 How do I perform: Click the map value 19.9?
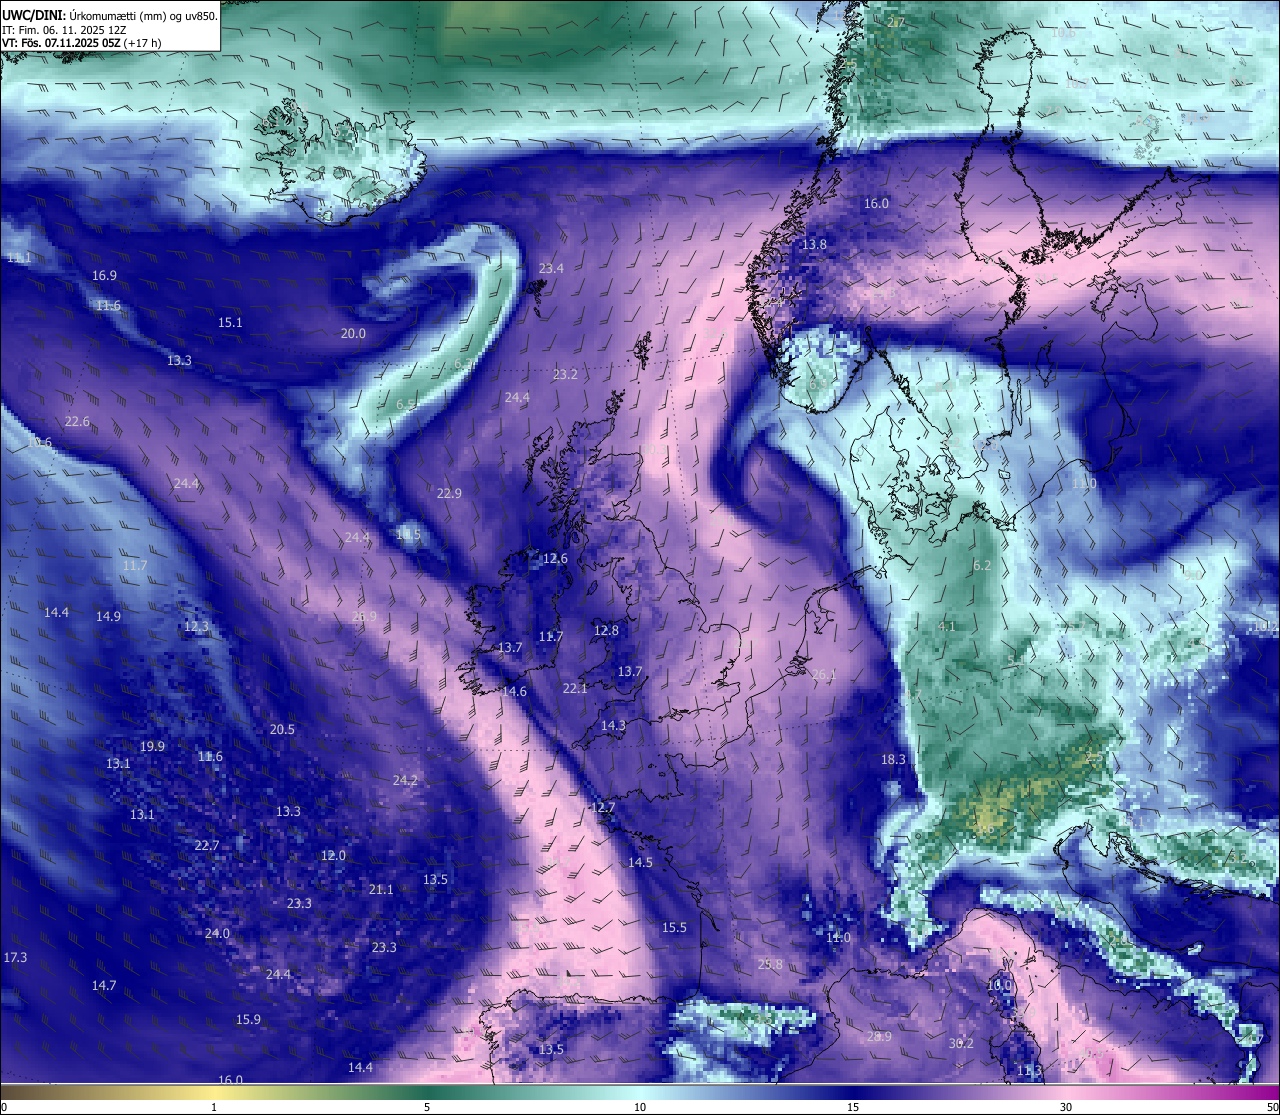(152, 747)
